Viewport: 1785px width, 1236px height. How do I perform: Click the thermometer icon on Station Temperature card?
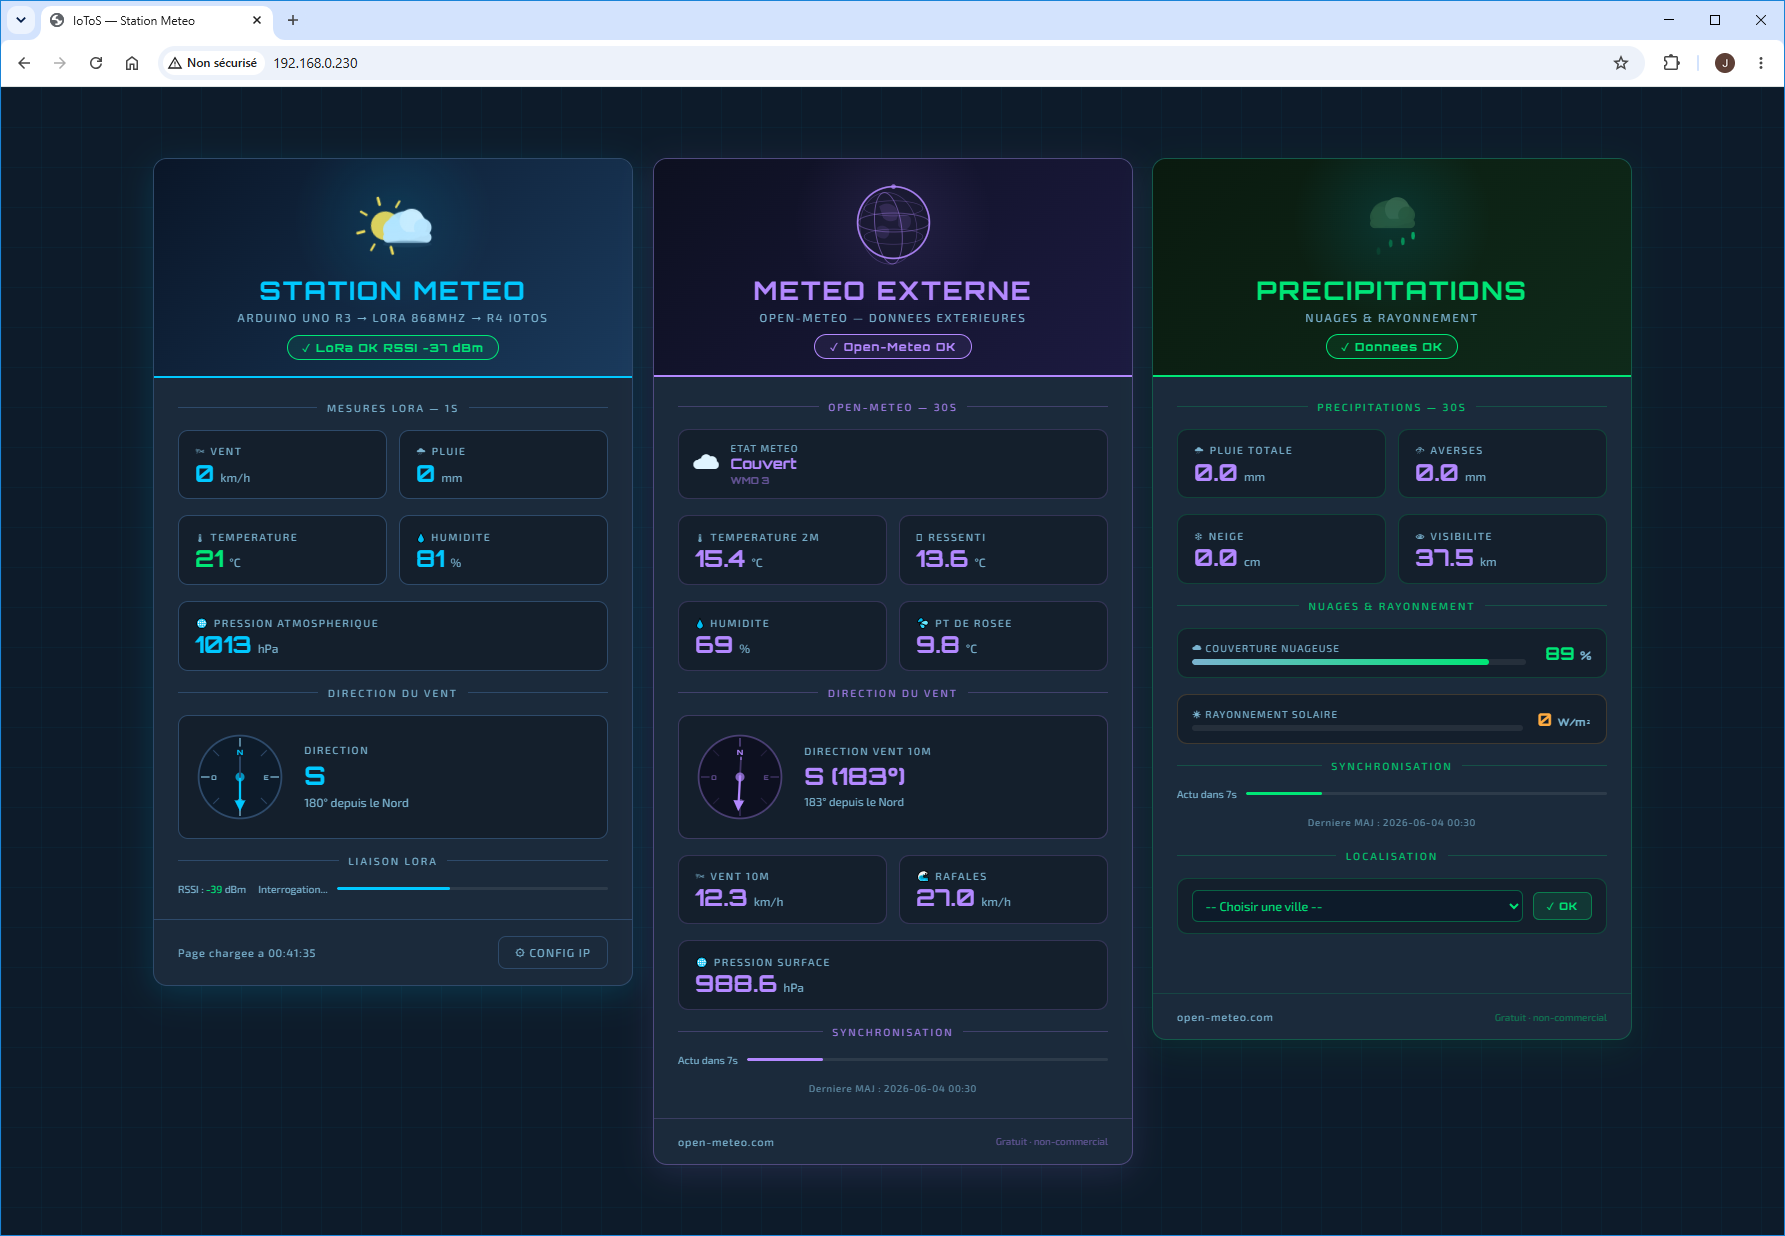point(200,538)
